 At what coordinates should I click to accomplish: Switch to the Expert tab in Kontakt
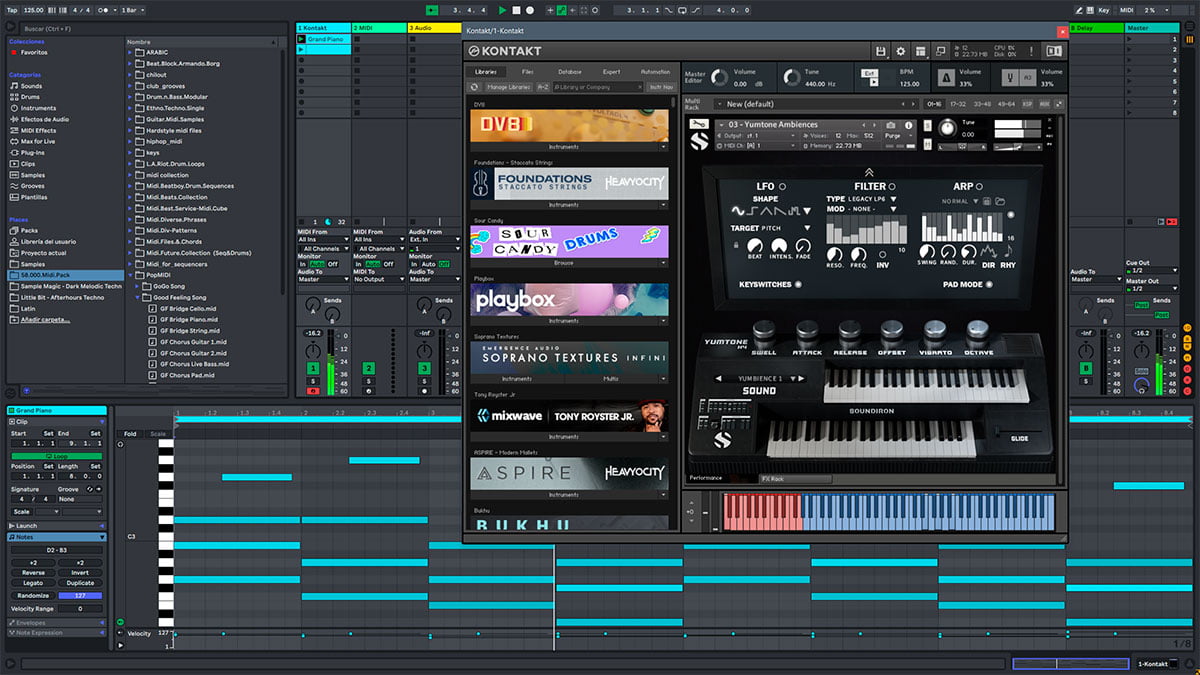coord(611,72)
